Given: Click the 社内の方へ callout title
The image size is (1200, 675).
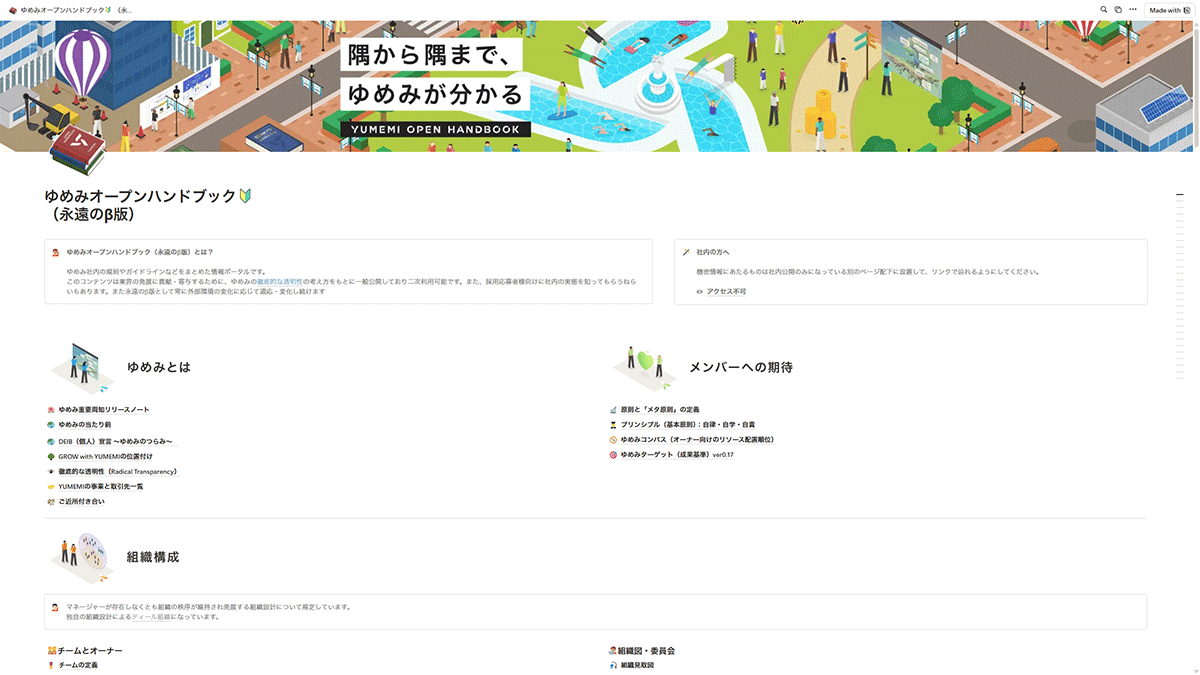Looking at the screenshot, I should 713,252.
